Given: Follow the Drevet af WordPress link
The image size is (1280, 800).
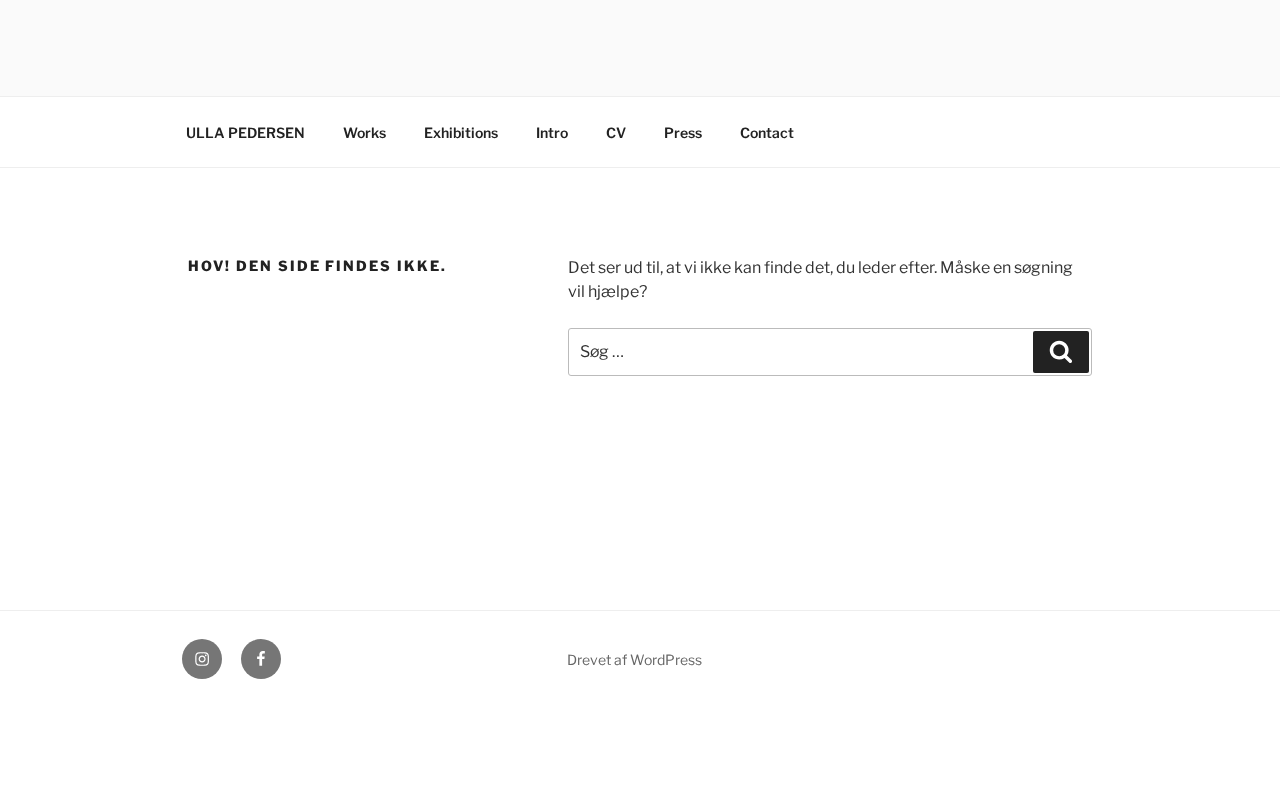Looking at the screenshot, I should click(x=634, y=660).
